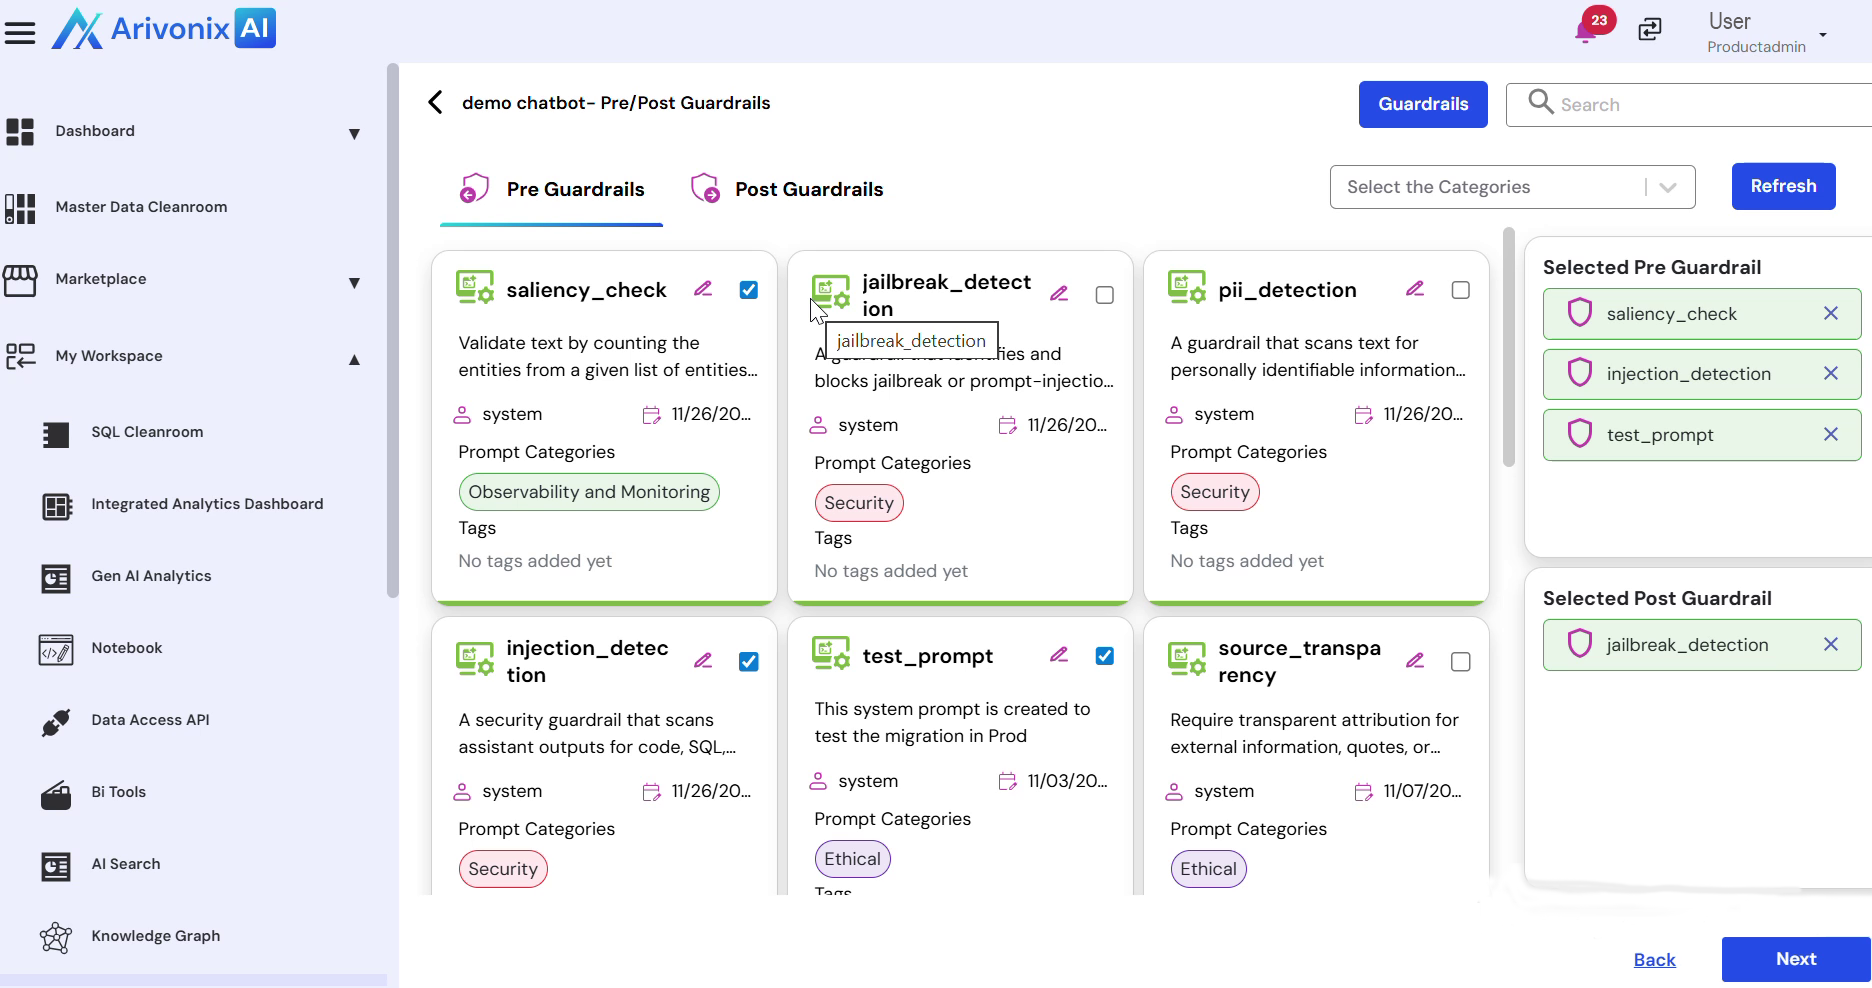Open the Select the Categories dropdown

pyautogui.click(x=1511, y=187)
